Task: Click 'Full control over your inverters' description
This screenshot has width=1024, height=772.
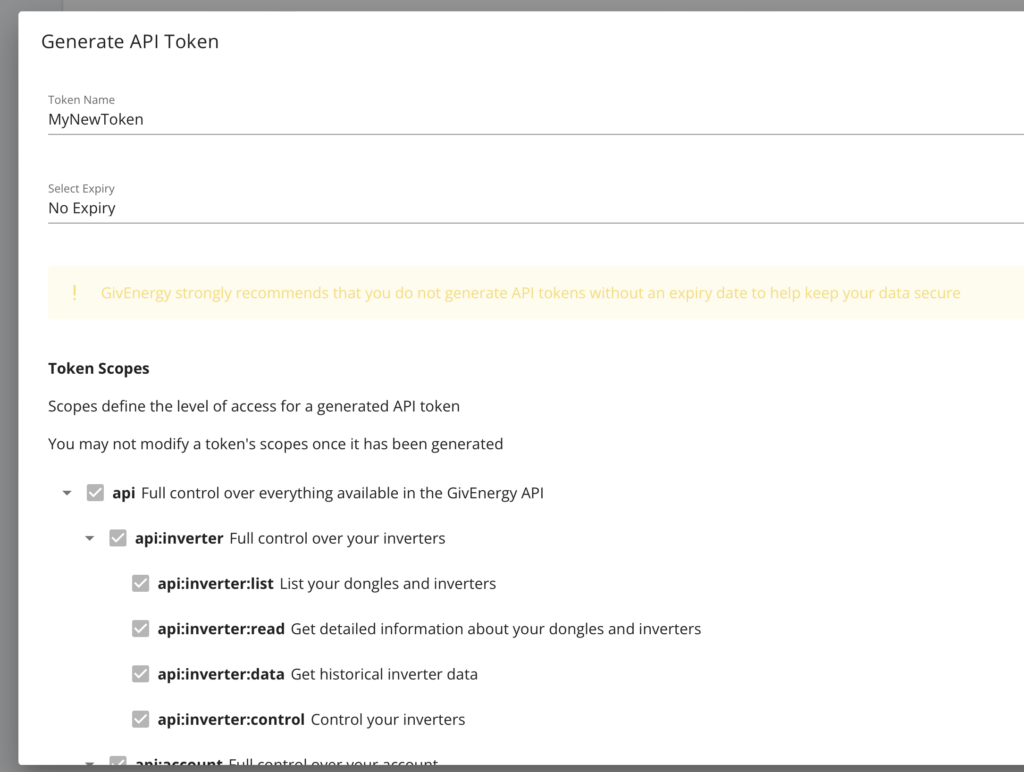Action: click(x=337, y=538)
